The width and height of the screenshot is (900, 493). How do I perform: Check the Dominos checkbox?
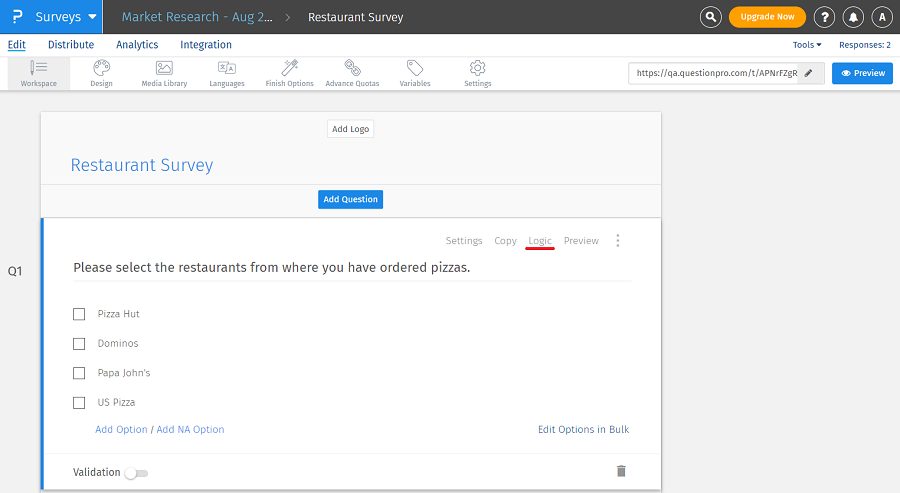[x=79, y=344]
